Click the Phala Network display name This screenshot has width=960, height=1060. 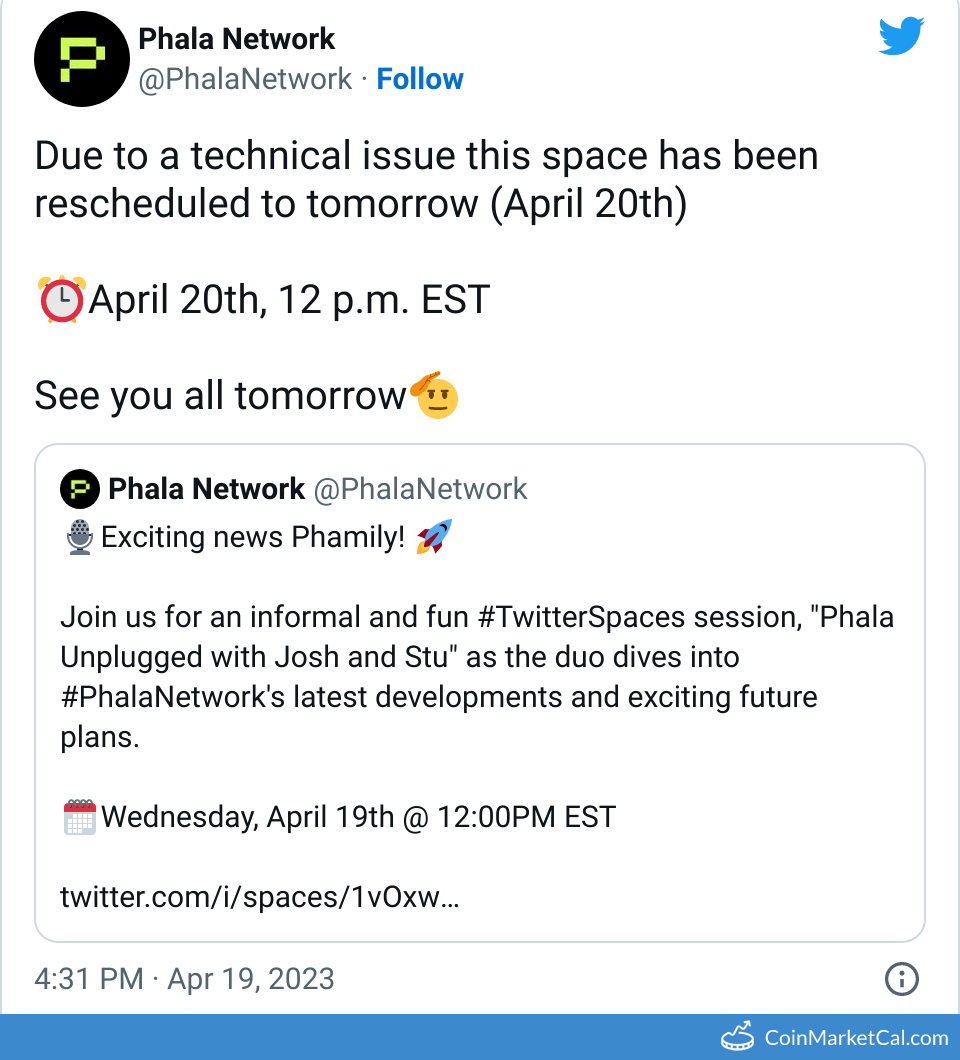coord(236,39)
